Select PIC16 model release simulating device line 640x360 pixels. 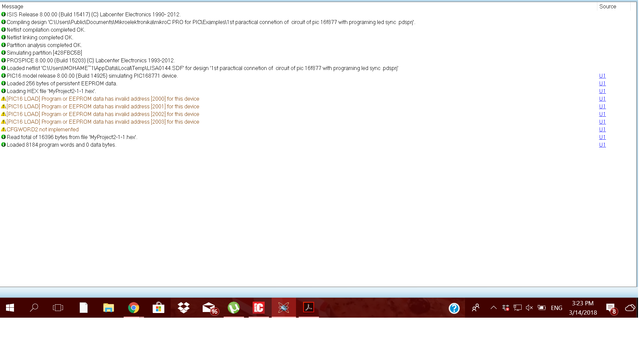click(x=92, y=76)
